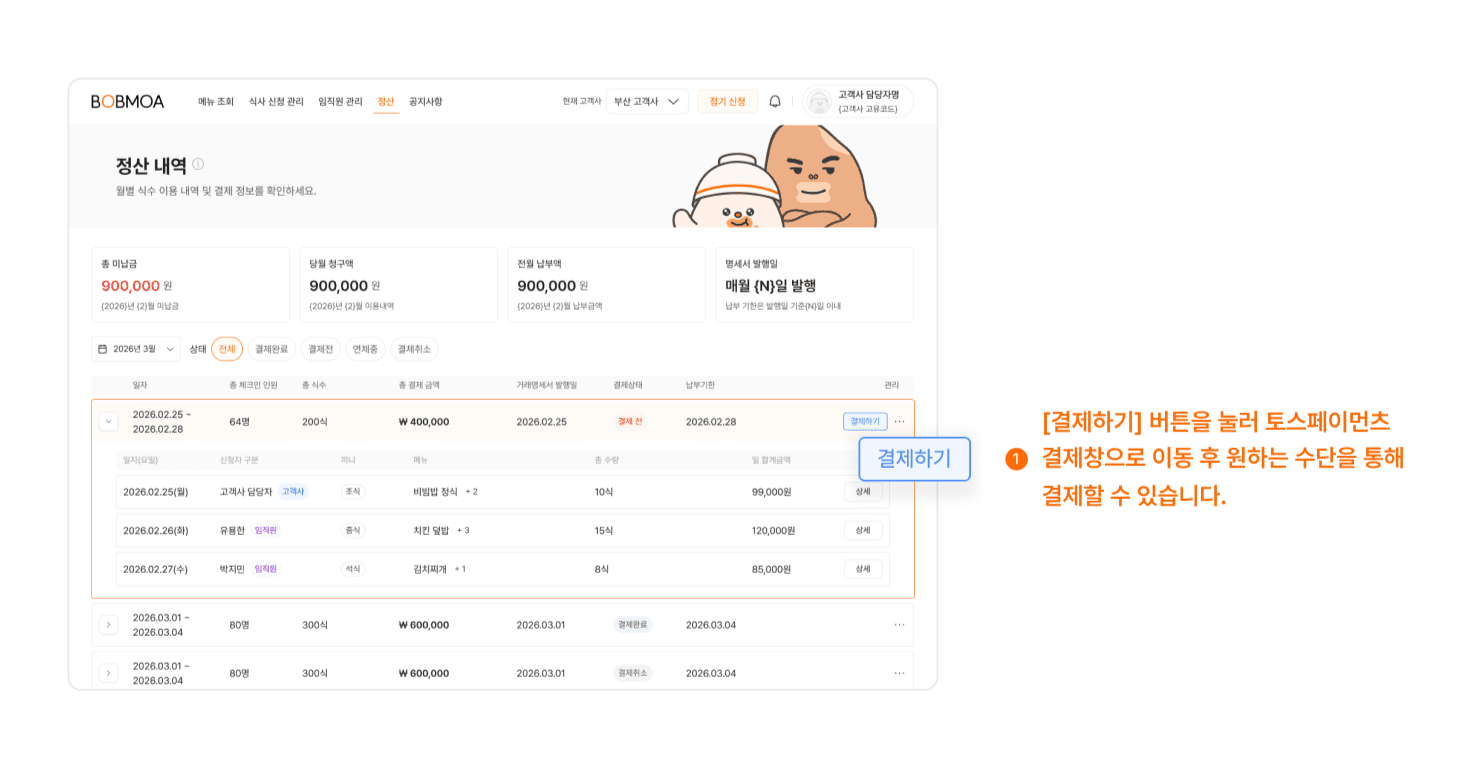Click the 총 결제 금액 column header

[x=419, y=385]
